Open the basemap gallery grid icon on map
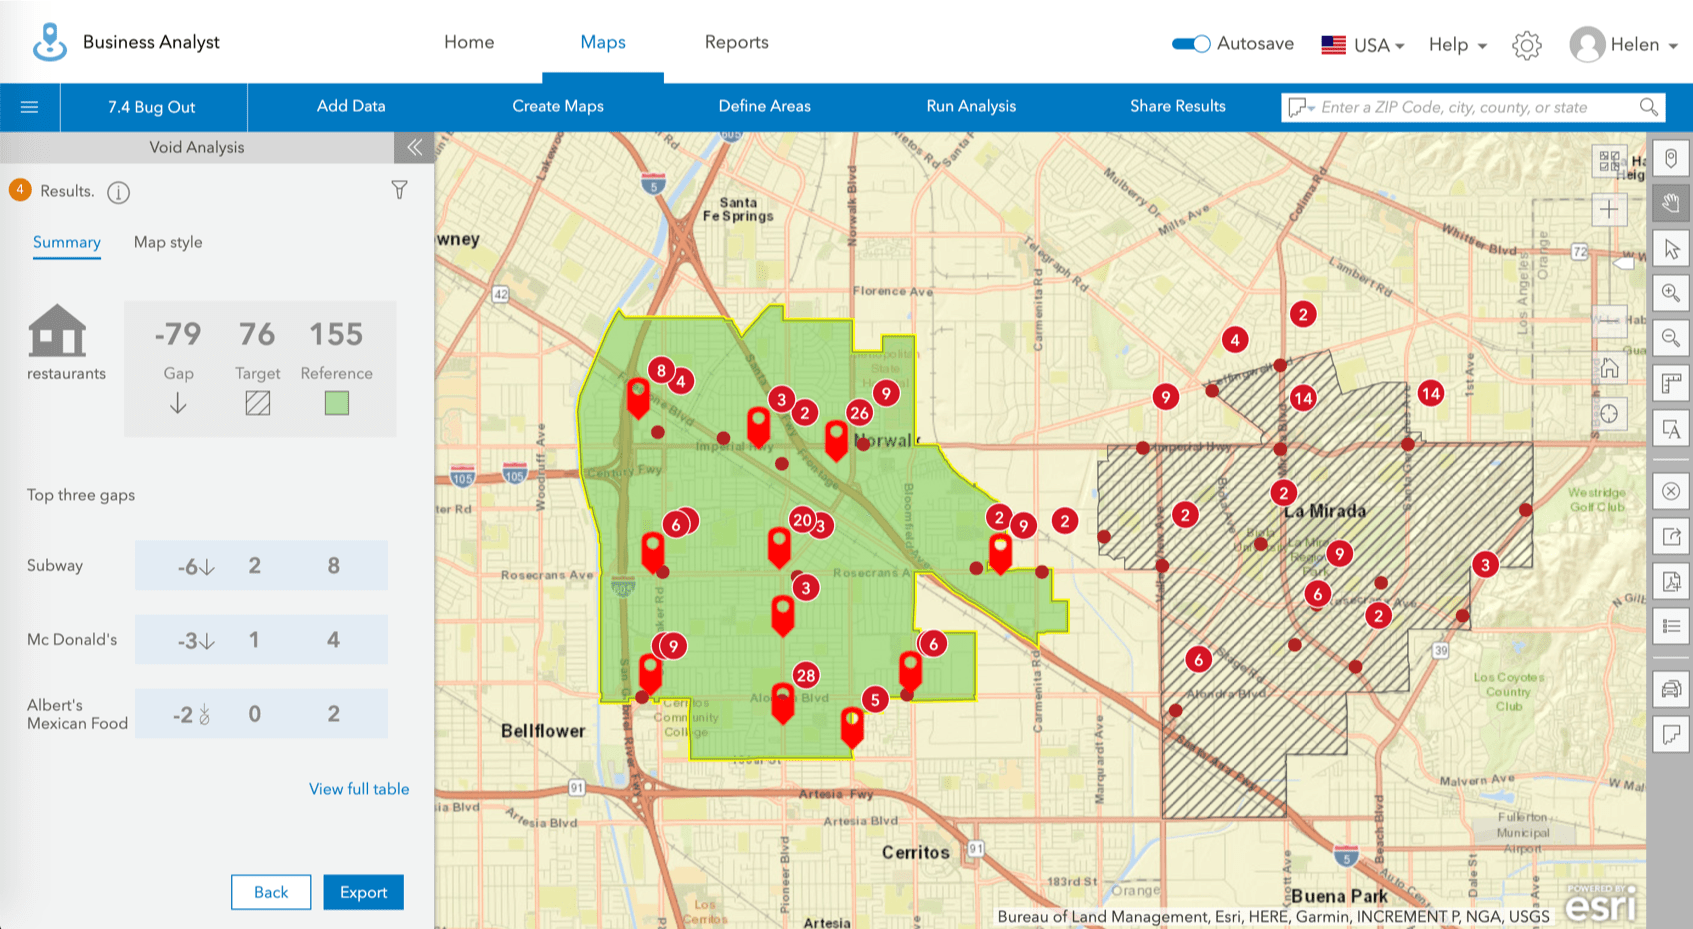 (1609, 160)
